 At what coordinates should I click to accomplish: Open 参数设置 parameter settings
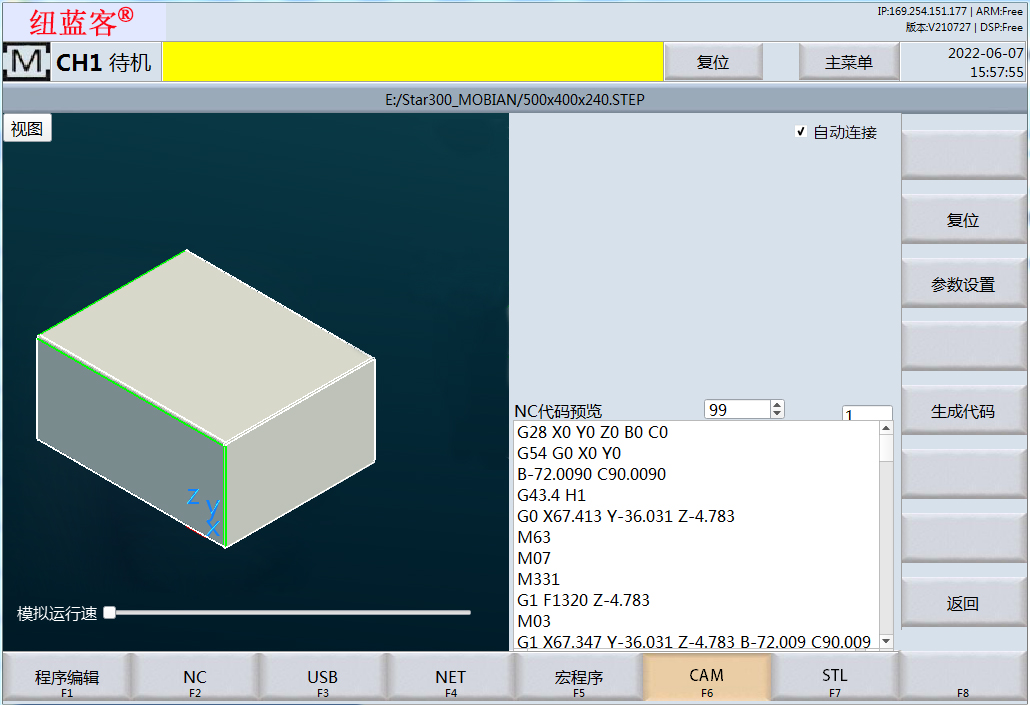962,284
